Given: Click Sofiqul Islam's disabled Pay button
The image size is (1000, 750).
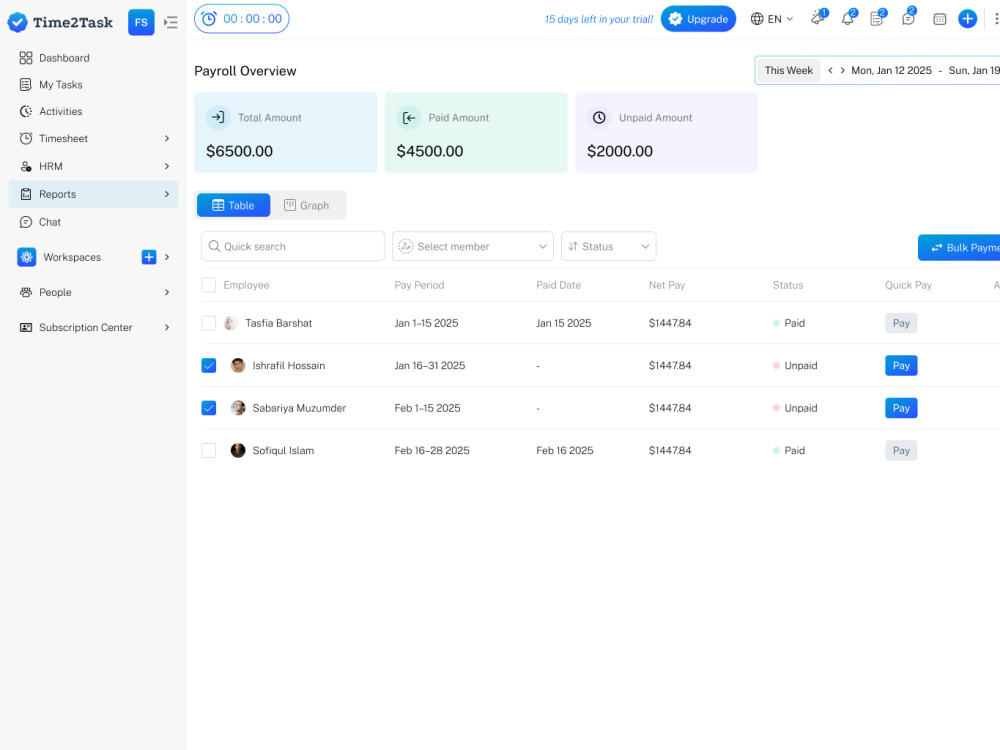Looking at the screenshot, I should point(901,450).
